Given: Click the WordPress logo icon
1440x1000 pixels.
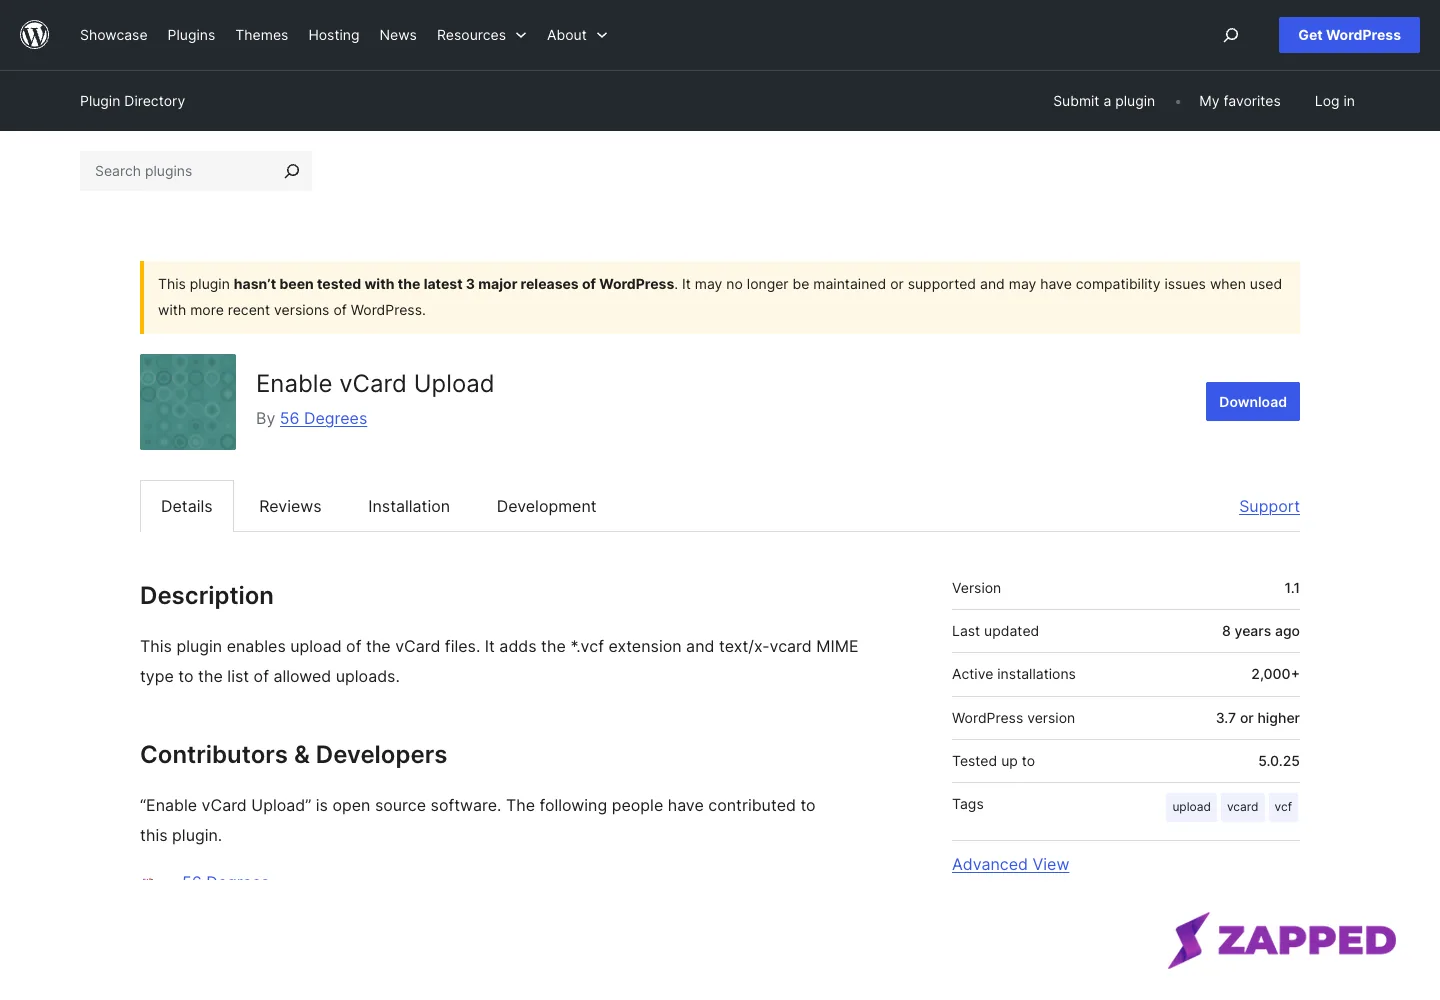Looking at the screenshot, I should tap(35, 35).
